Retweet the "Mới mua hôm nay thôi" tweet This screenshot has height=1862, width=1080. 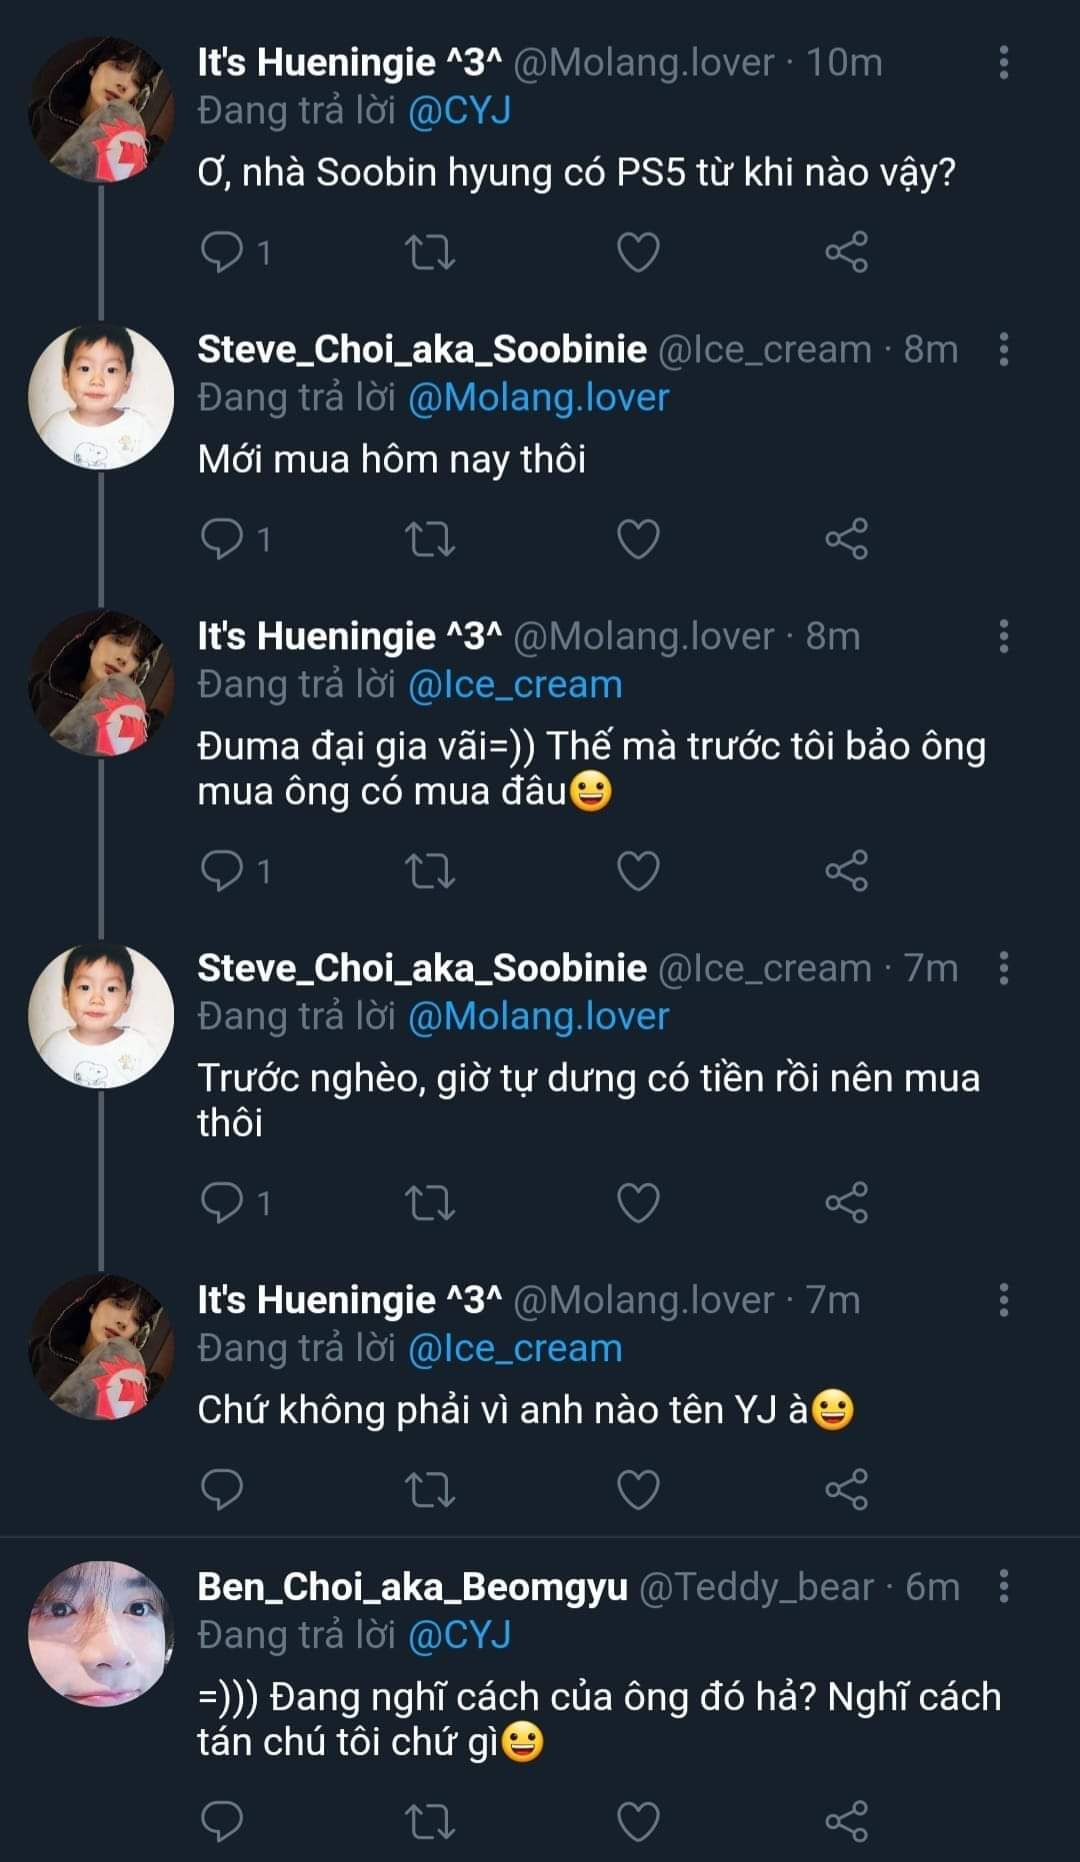point(430,539)
